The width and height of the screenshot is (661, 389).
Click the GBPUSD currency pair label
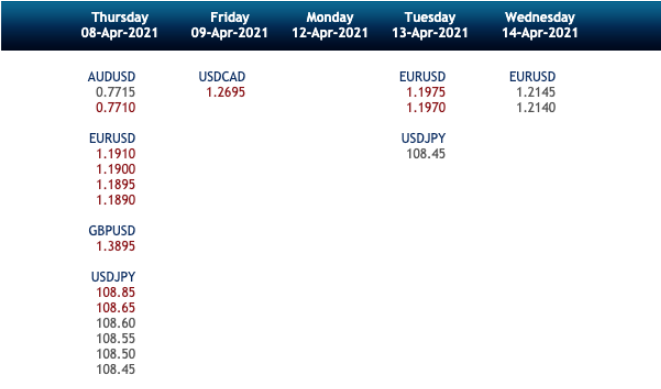point(112,231)
